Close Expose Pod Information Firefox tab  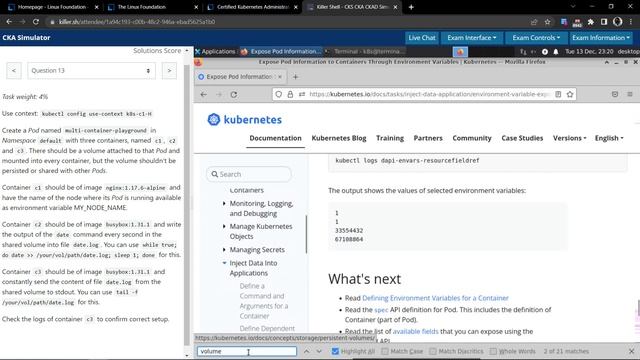280,77
